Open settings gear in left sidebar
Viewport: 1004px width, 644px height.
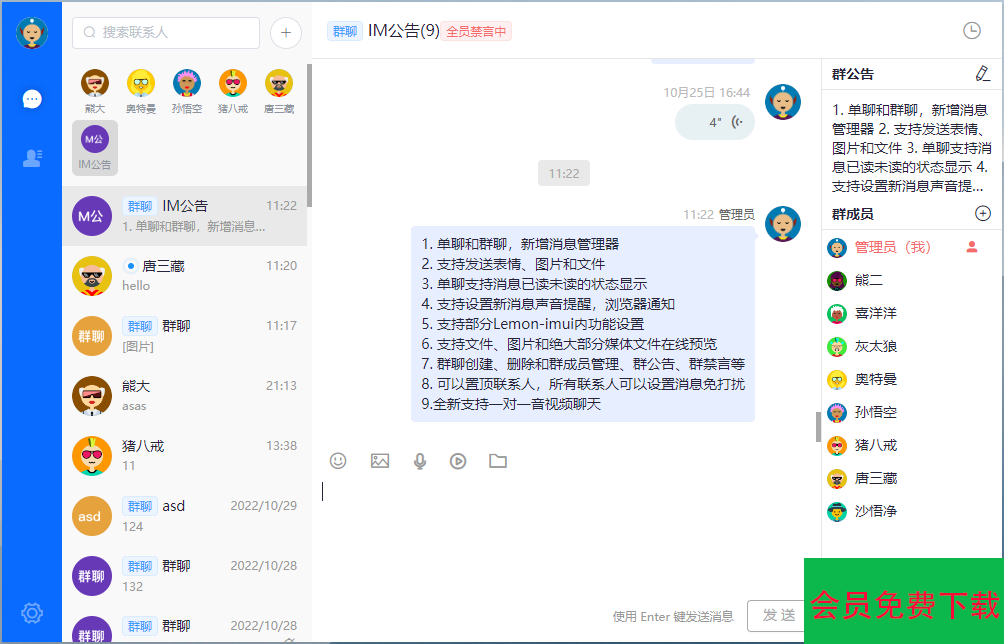point(32,613)
